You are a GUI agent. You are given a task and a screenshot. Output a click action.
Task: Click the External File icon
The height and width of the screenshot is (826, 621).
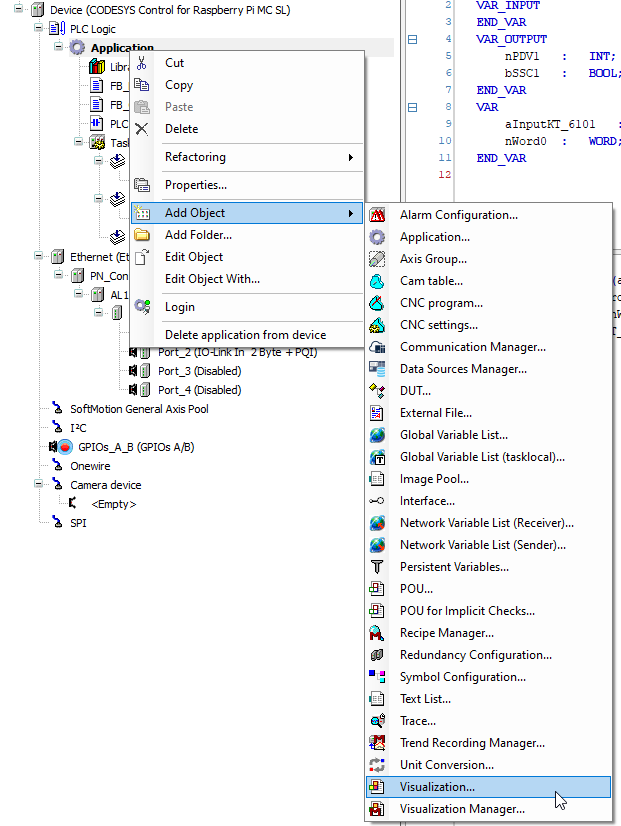(x=377, y=413)
